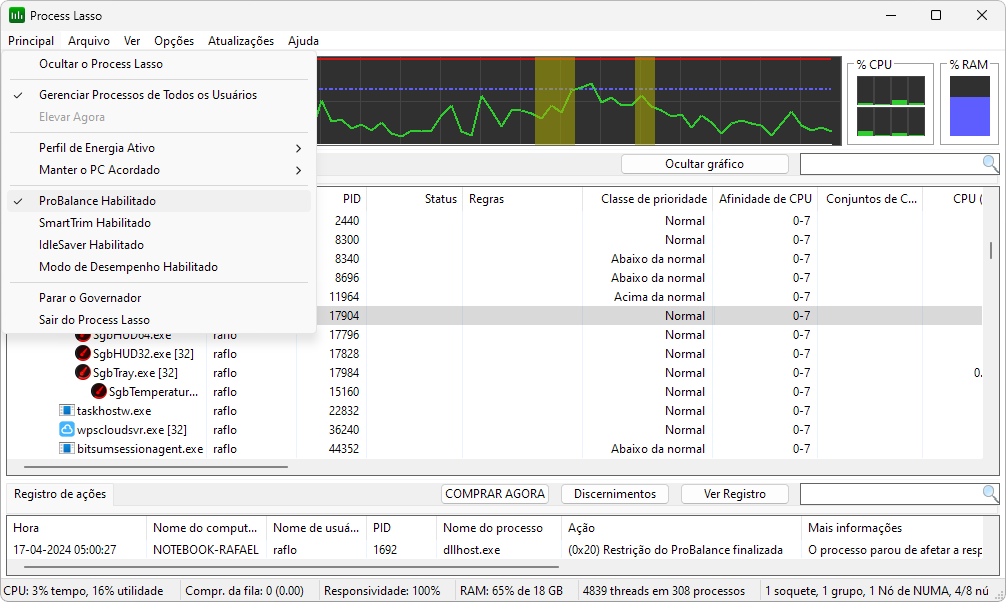Click 'CPU: 3% tempo, 16% utilidade' status
This screenshot has width=1006, height=602.
pyautogui.click(x=83, y=590)
